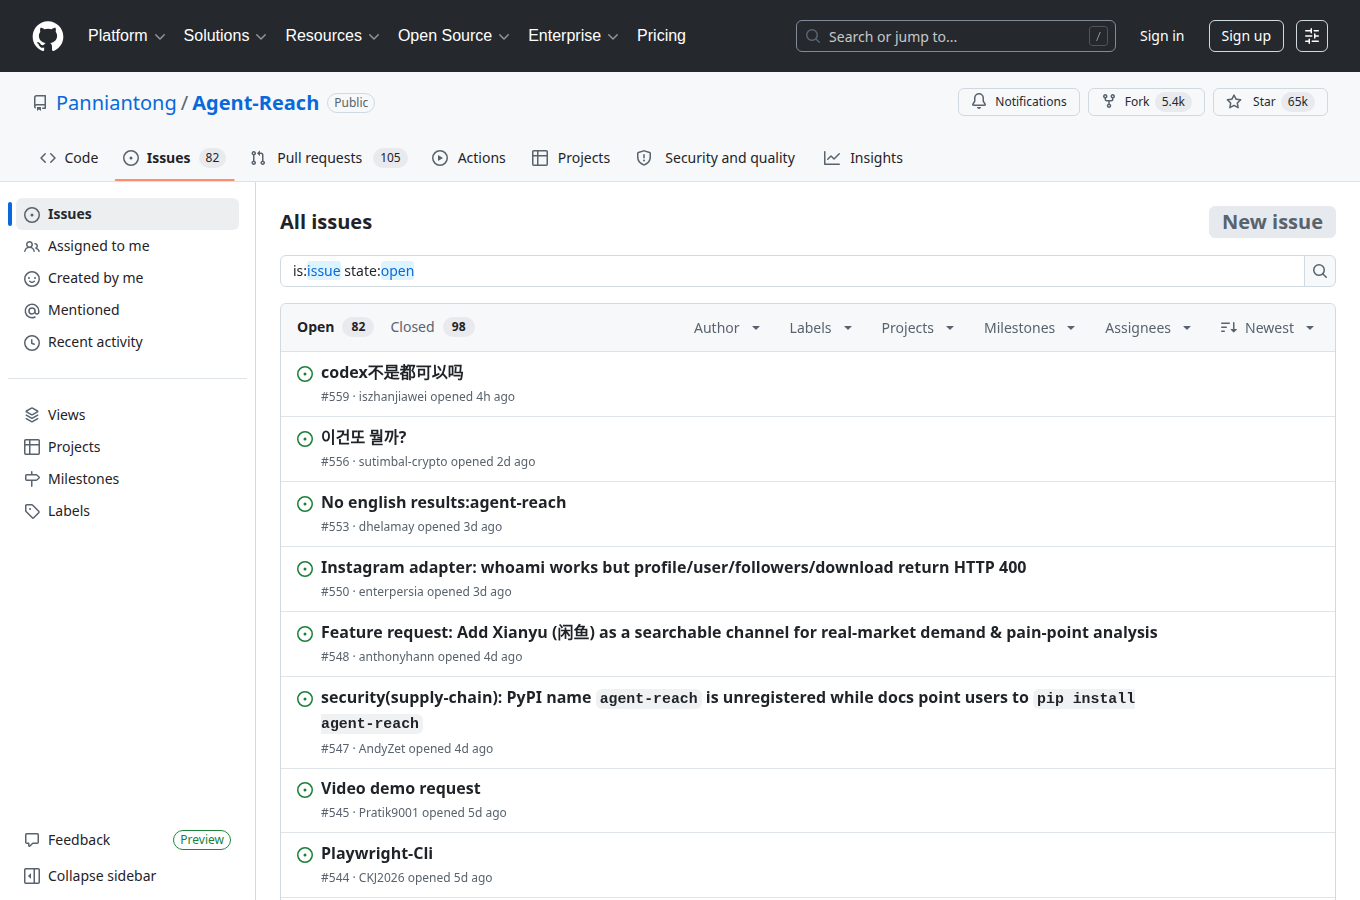Select Created by me in sidebar
This screenshot has width=1360, height=900.
pos(127,278)
